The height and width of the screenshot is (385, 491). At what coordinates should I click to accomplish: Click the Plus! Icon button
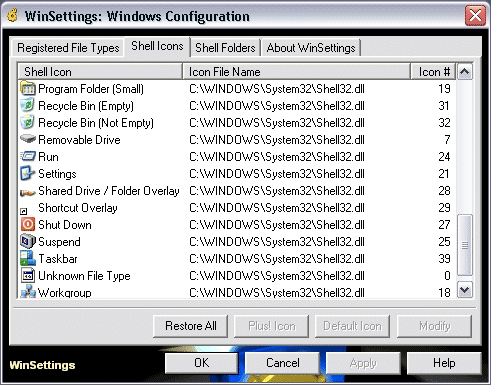coord(272,326)
